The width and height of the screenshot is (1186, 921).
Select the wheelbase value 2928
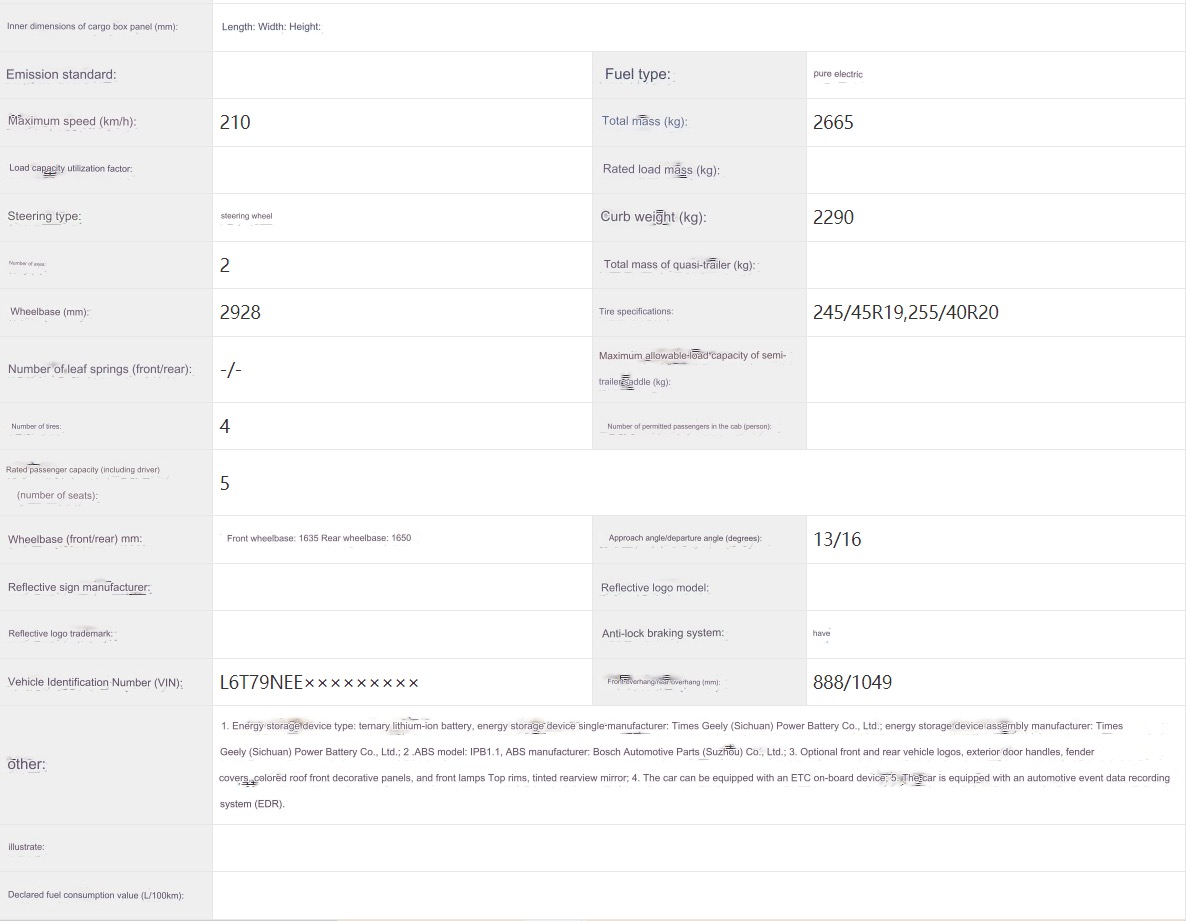click(x=240, y=313)
